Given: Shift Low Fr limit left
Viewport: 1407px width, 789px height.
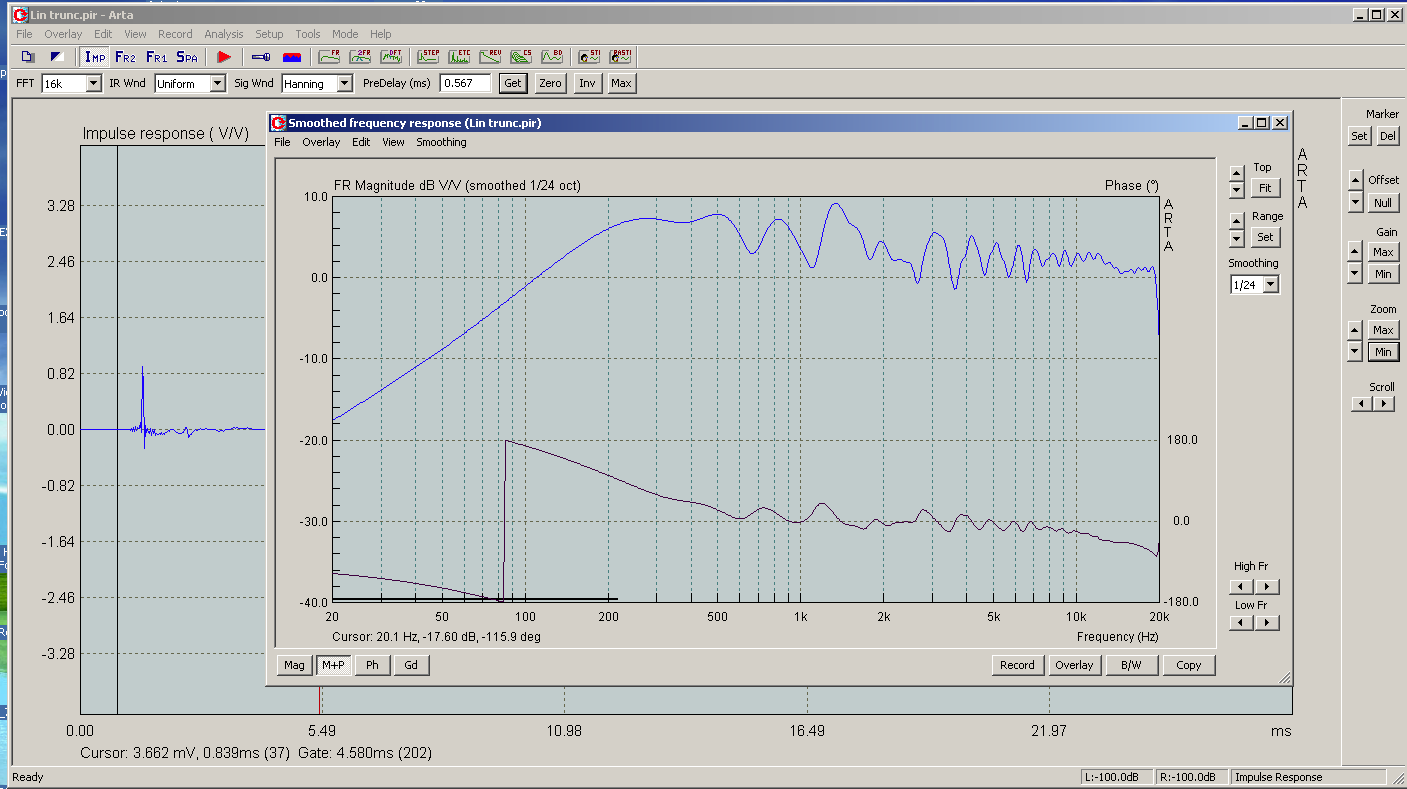Looking at the screenshot, I should pos(1241,622).
